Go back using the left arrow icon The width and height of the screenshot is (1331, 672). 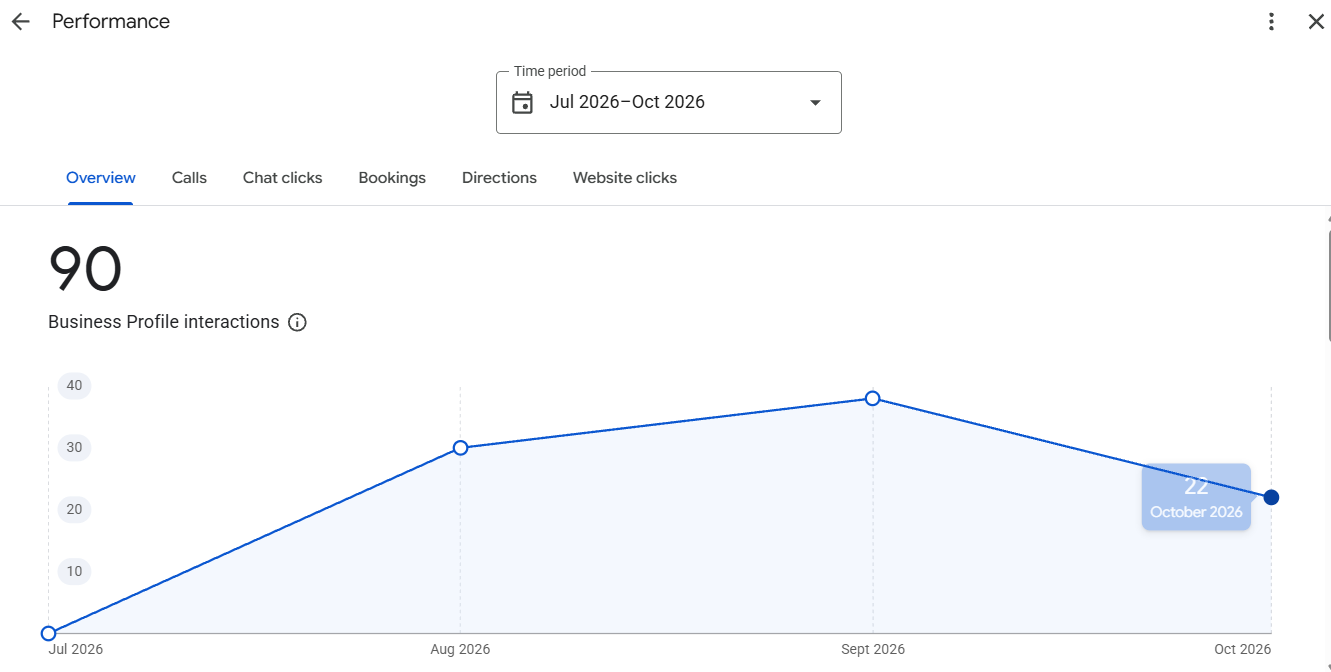coord(20,22)
